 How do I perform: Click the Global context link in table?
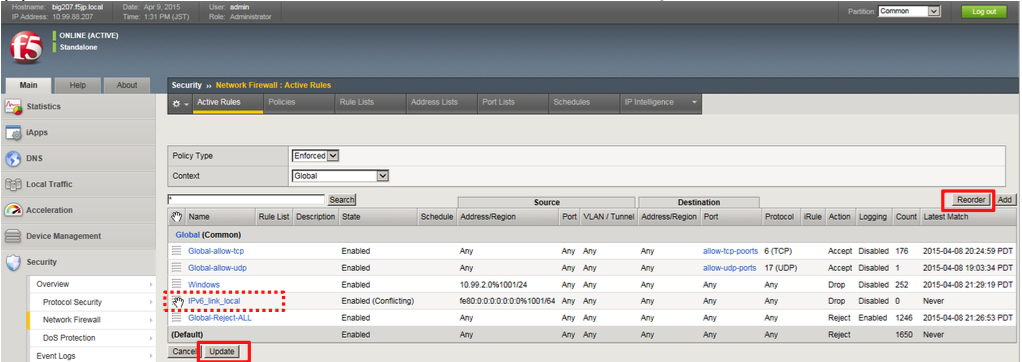(x=187, y=234)
